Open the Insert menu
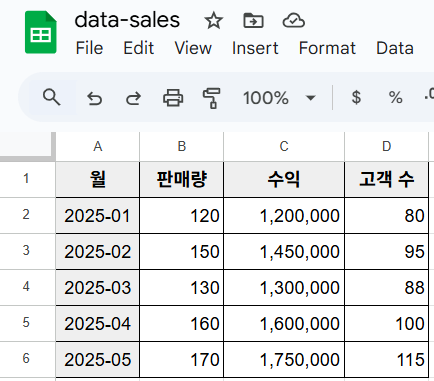The image size is (434, 381). point(255,48)
